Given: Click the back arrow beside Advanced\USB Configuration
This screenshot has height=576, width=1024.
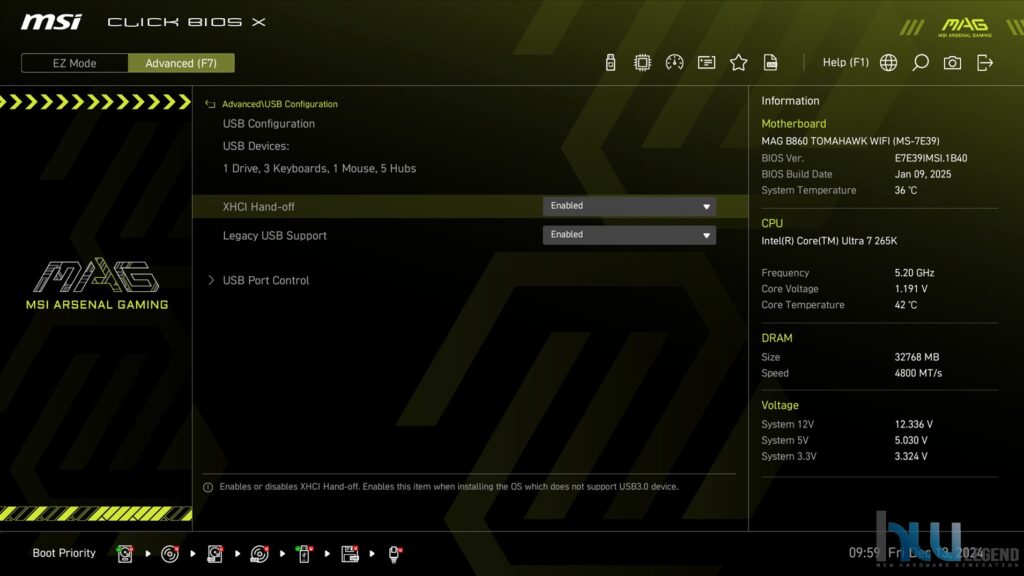Looking at the screenshot, I should [210, 104].
